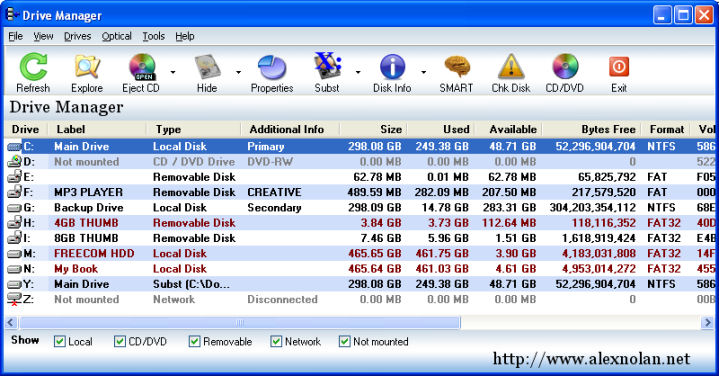The height and width of the screenshot is (376, 719).
Task: Launch the SMART tool
Action: [x=457, y=67]
